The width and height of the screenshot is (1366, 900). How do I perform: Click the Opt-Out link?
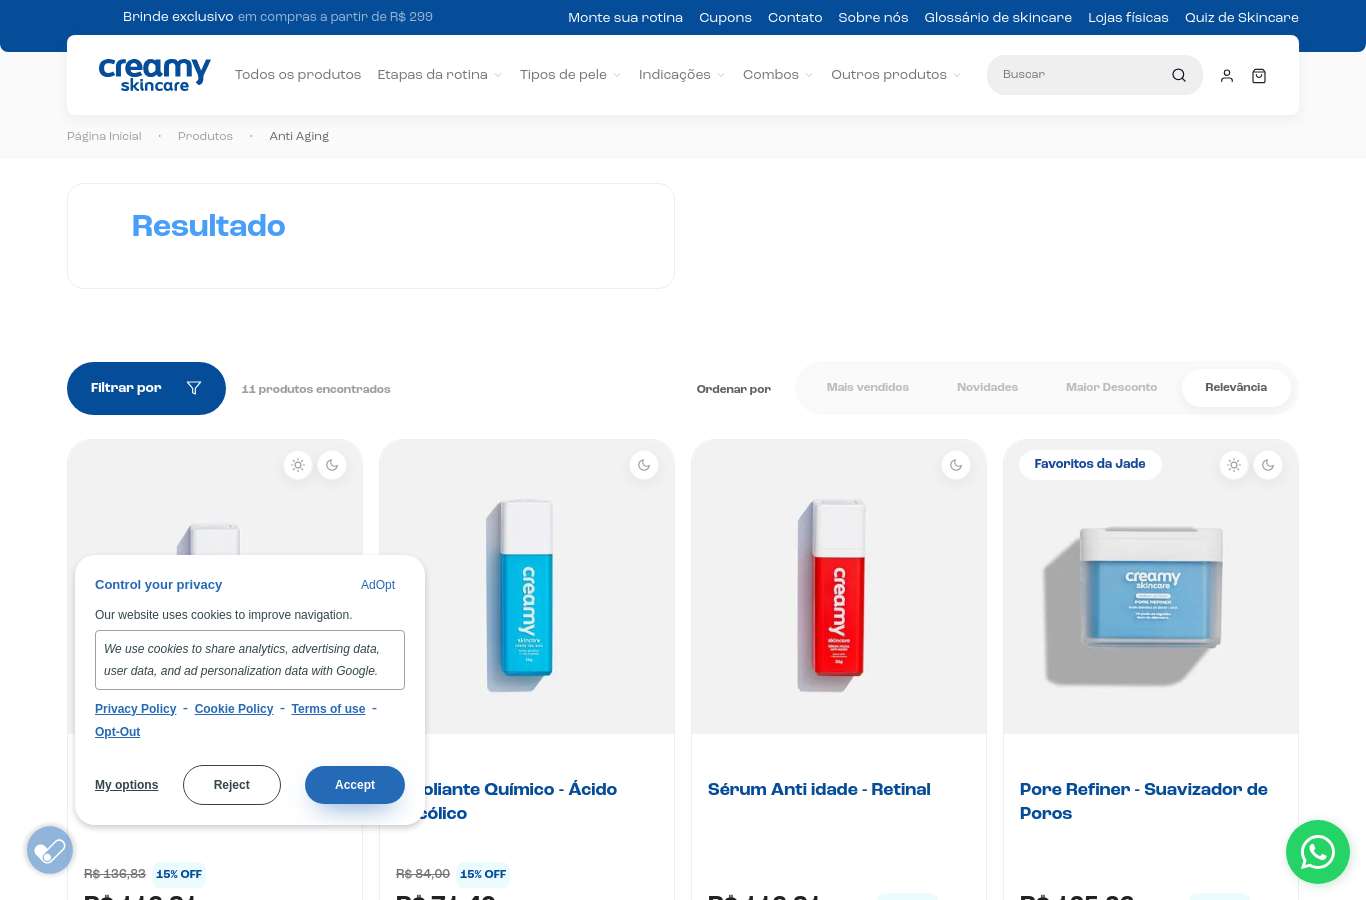[x=117, y=732]
